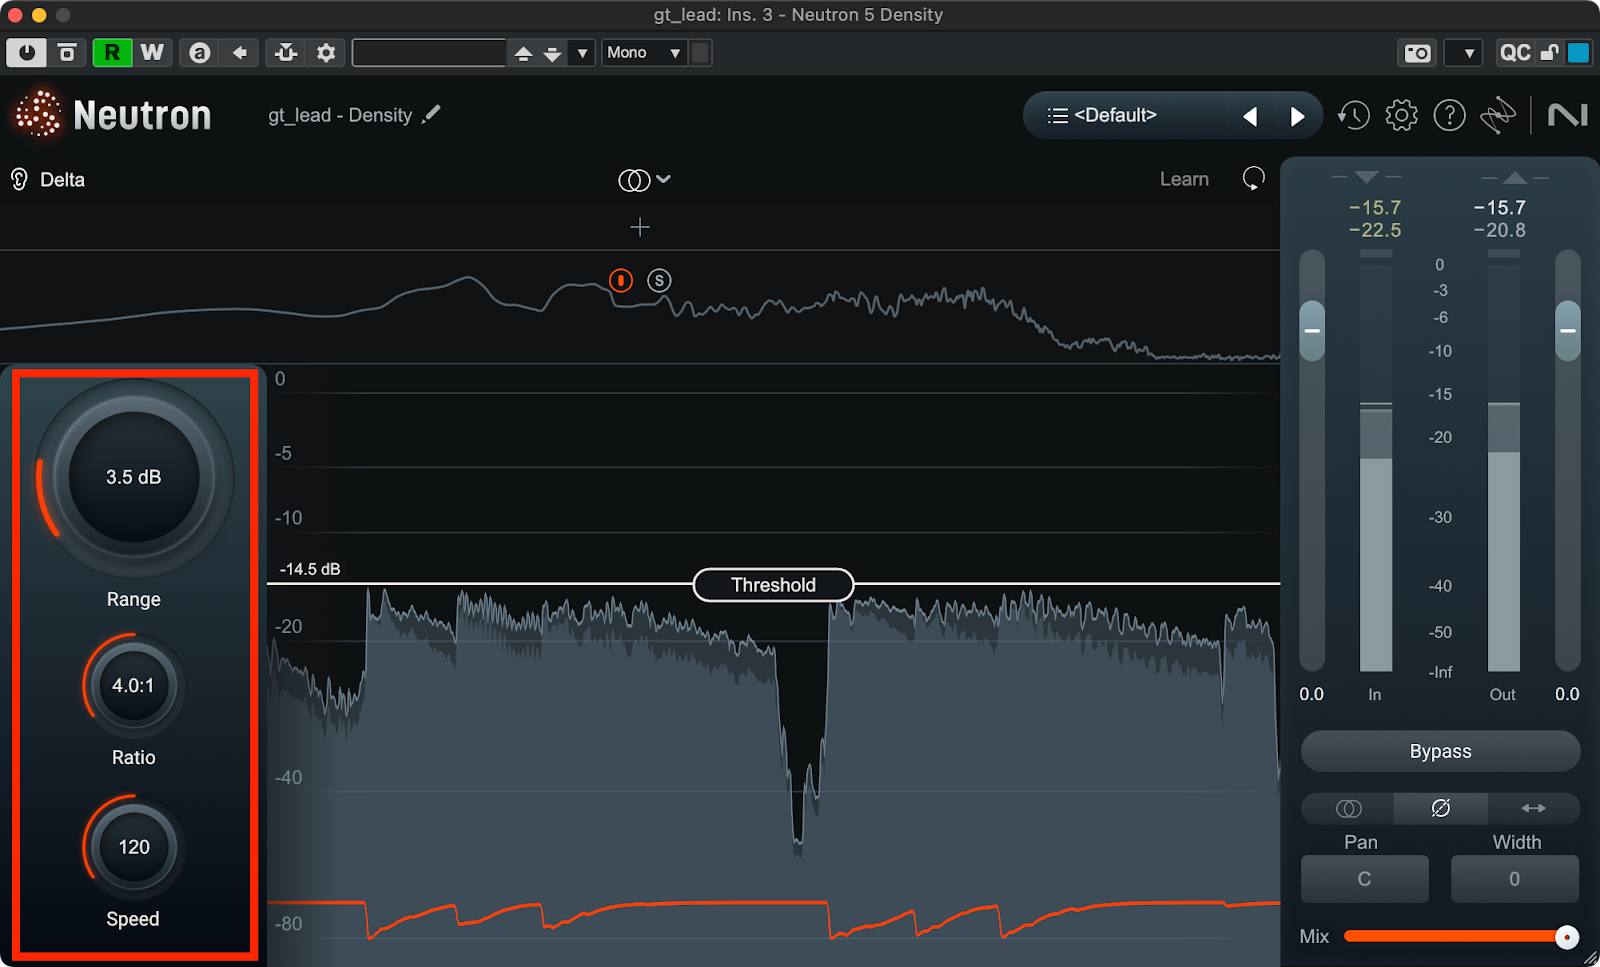Click the camera snapshot icon in toolbar
Image resolution: width=1600 pixels, height=967 pixels.
click(1417, 53)
